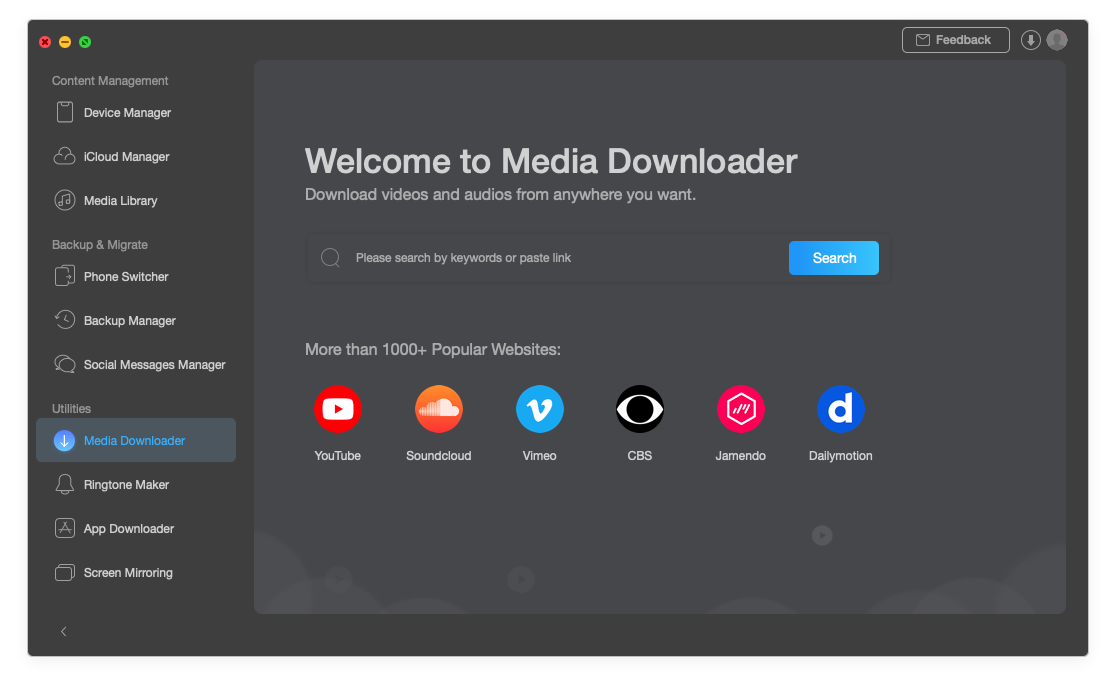1101x676 pixels.
Task: Open Device Manager in the sidebar
Action: (x=127, y=113)
